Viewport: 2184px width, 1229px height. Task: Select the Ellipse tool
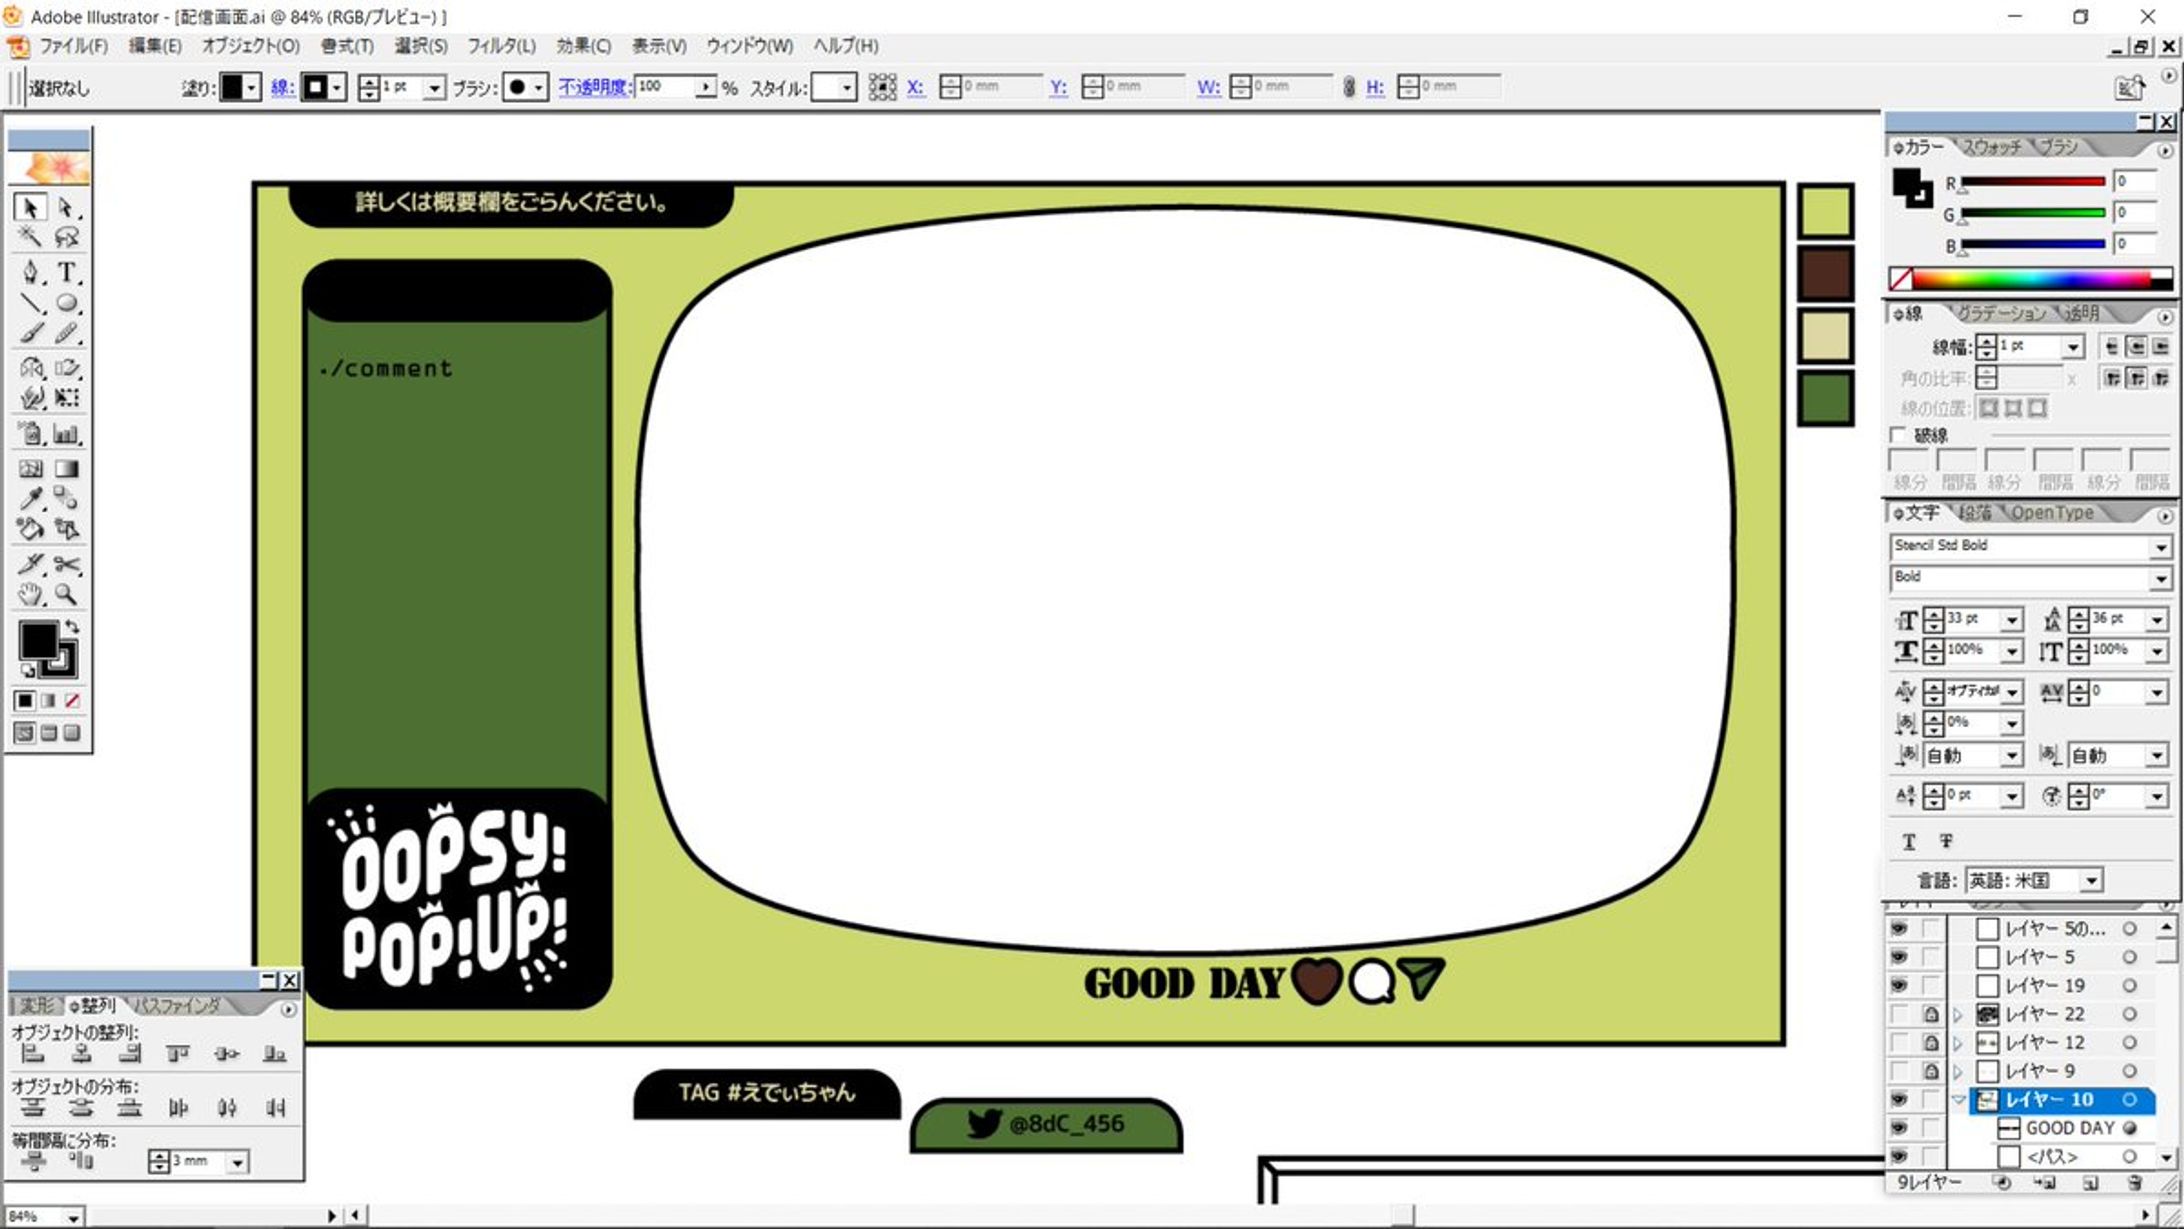point(66,303)
